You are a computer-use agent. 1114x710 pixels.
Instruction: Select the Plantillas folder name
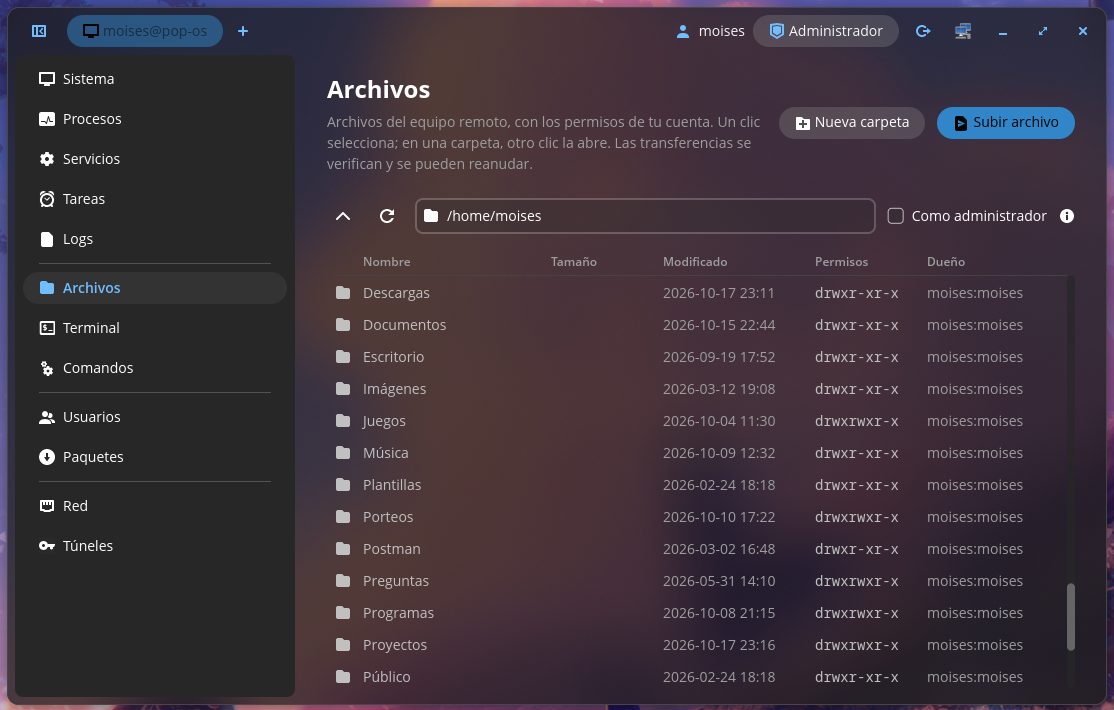tap(392, 485)
